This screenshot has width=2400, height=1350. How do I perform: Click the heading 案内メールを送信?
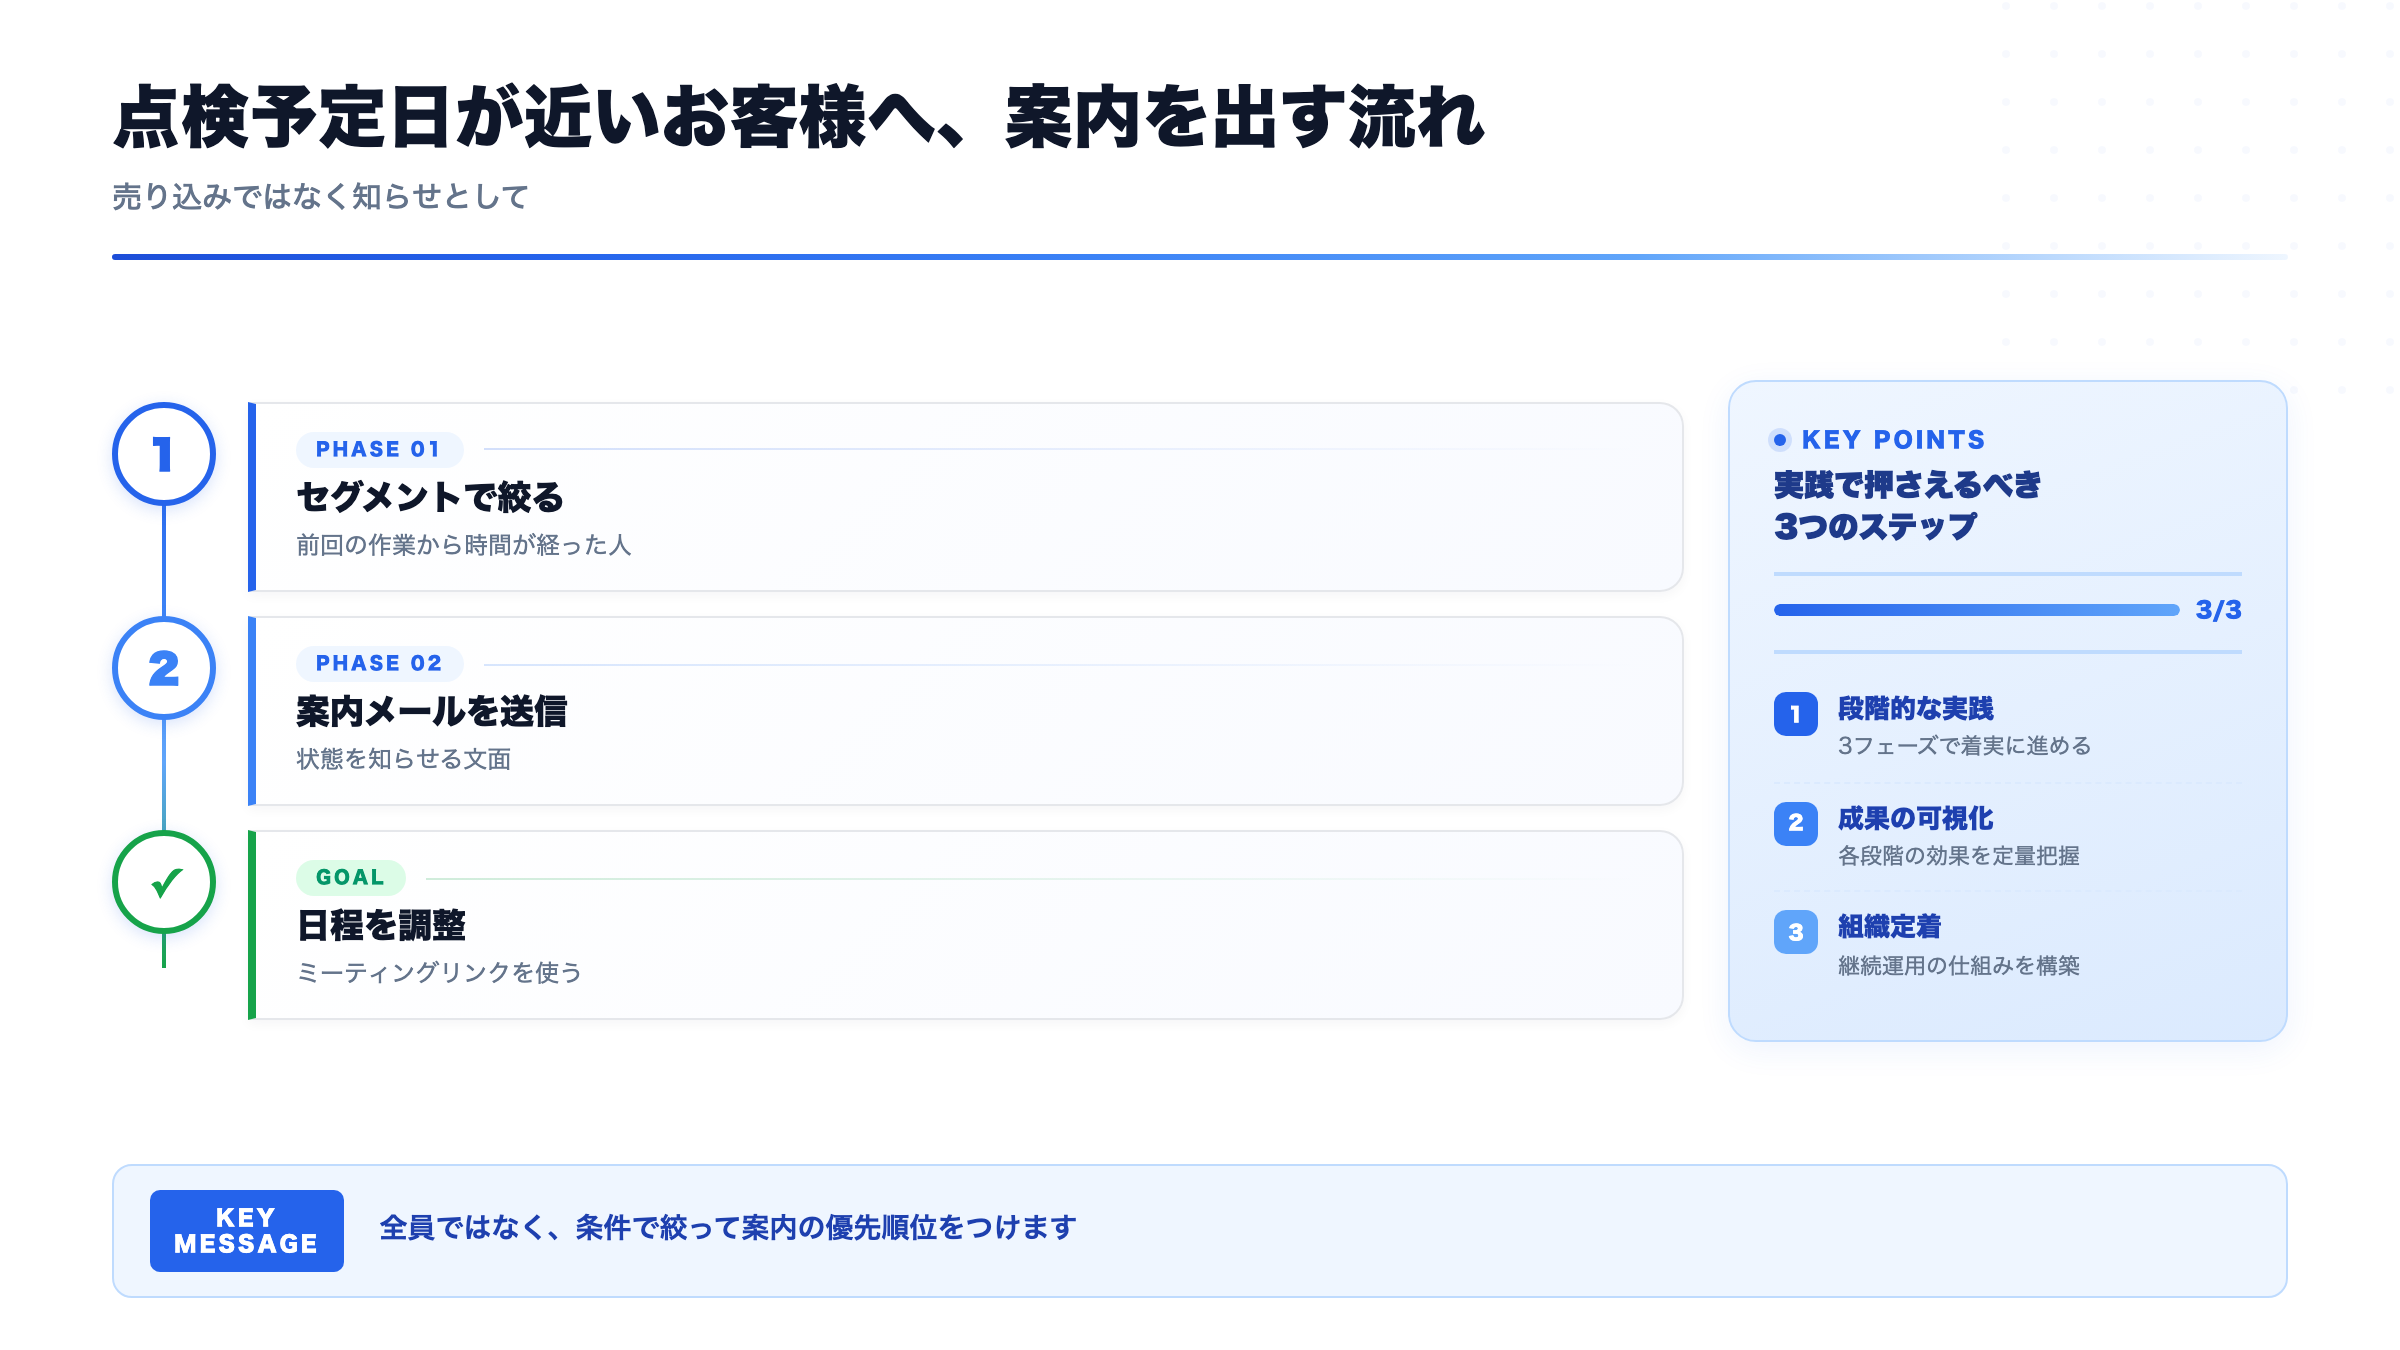click(x=432, y=711)
